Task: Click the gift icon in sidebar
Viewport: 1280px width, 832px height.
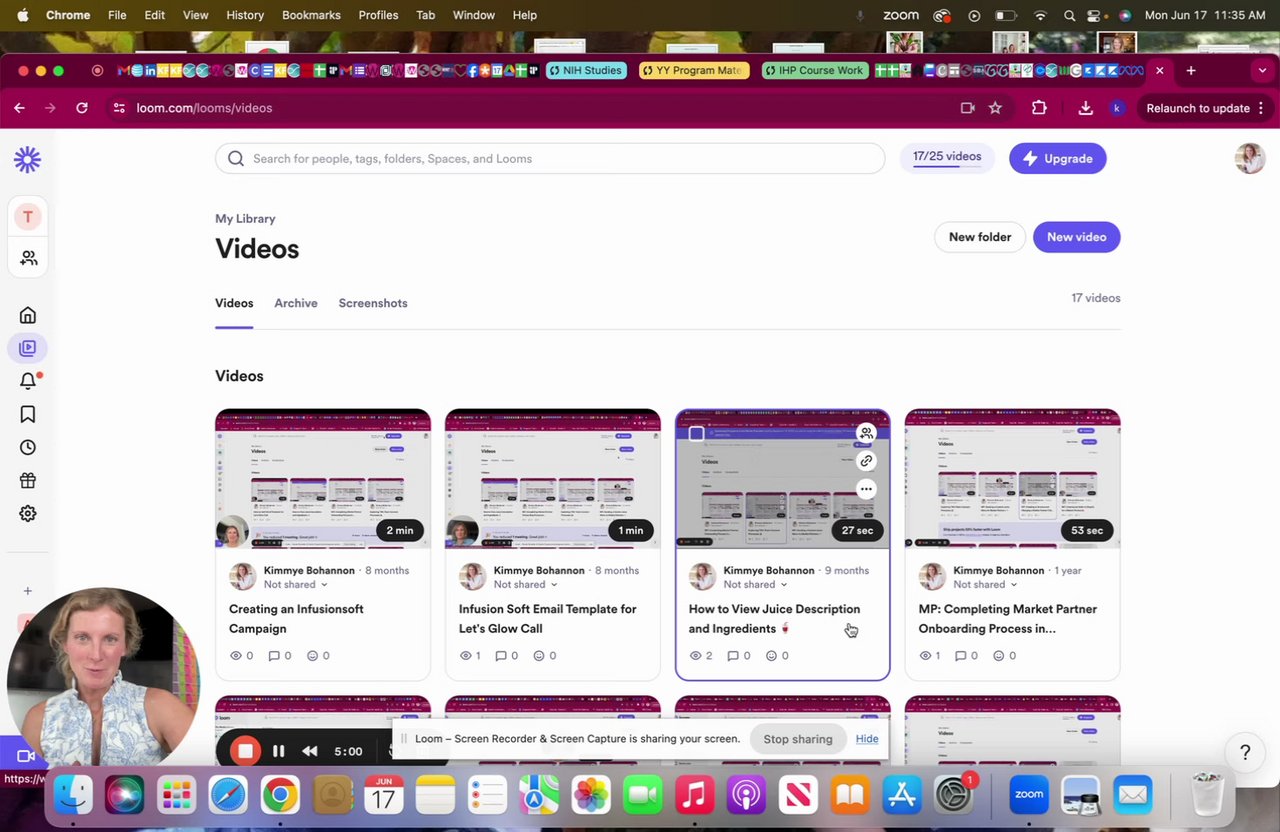Action: click(x=28, y=480)
